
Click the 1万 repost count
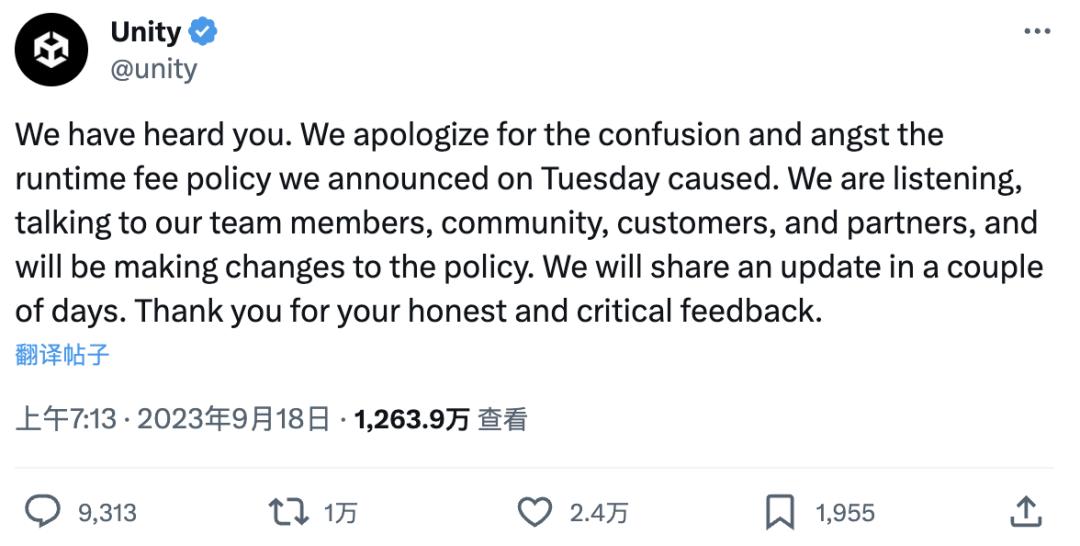point(340,514)
